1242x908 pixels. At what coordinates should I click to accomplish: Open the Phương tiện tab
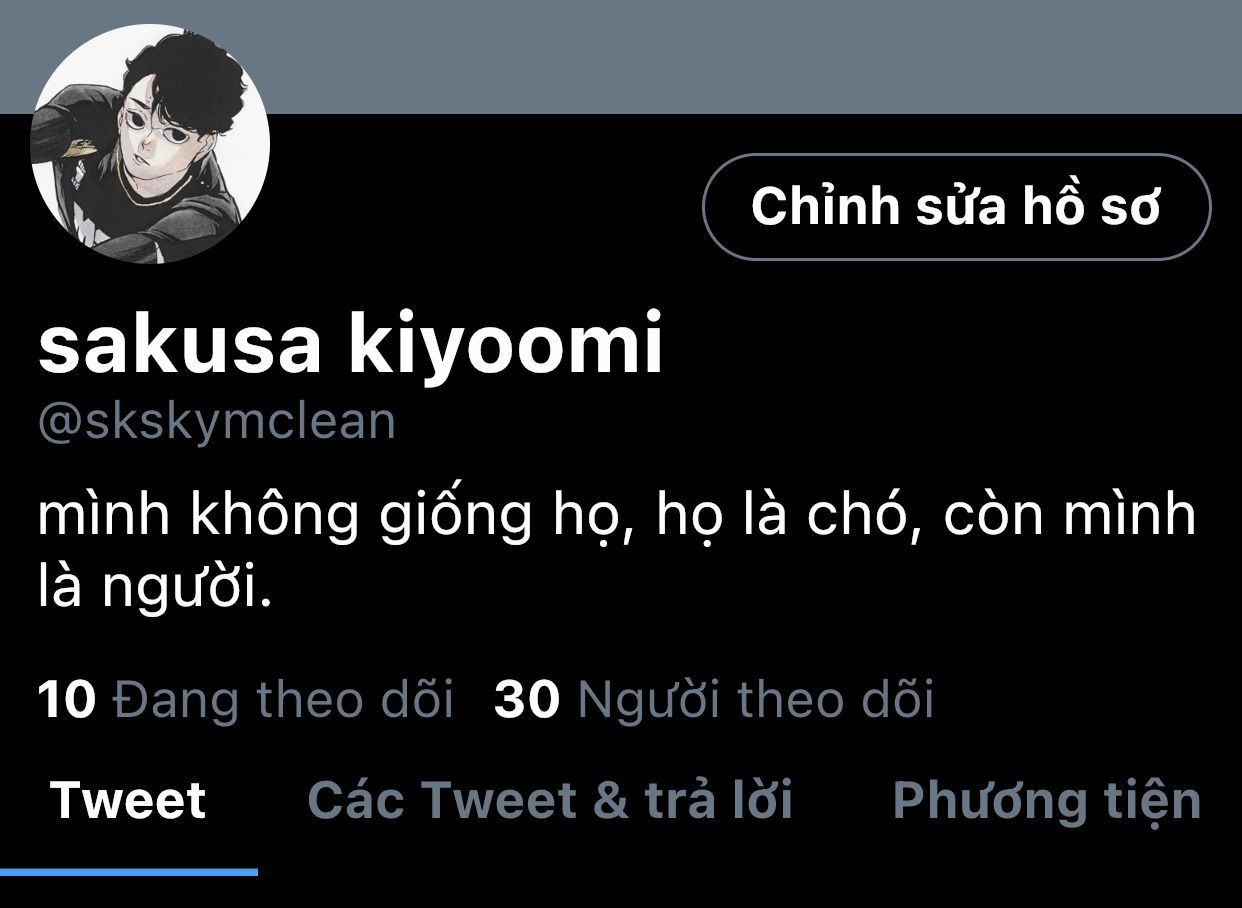1046,801
